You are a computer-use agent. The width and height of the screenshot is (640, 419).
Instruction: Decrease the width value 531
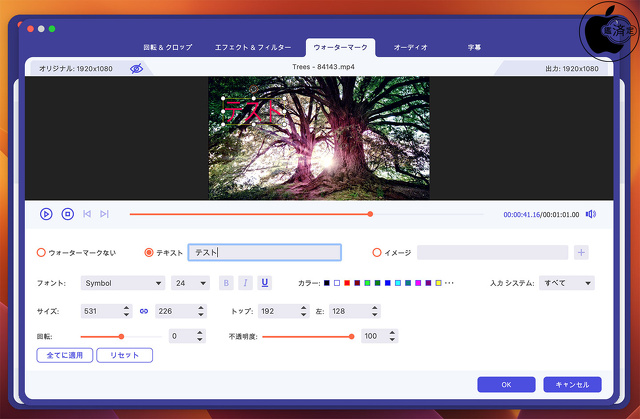point(127,315)
